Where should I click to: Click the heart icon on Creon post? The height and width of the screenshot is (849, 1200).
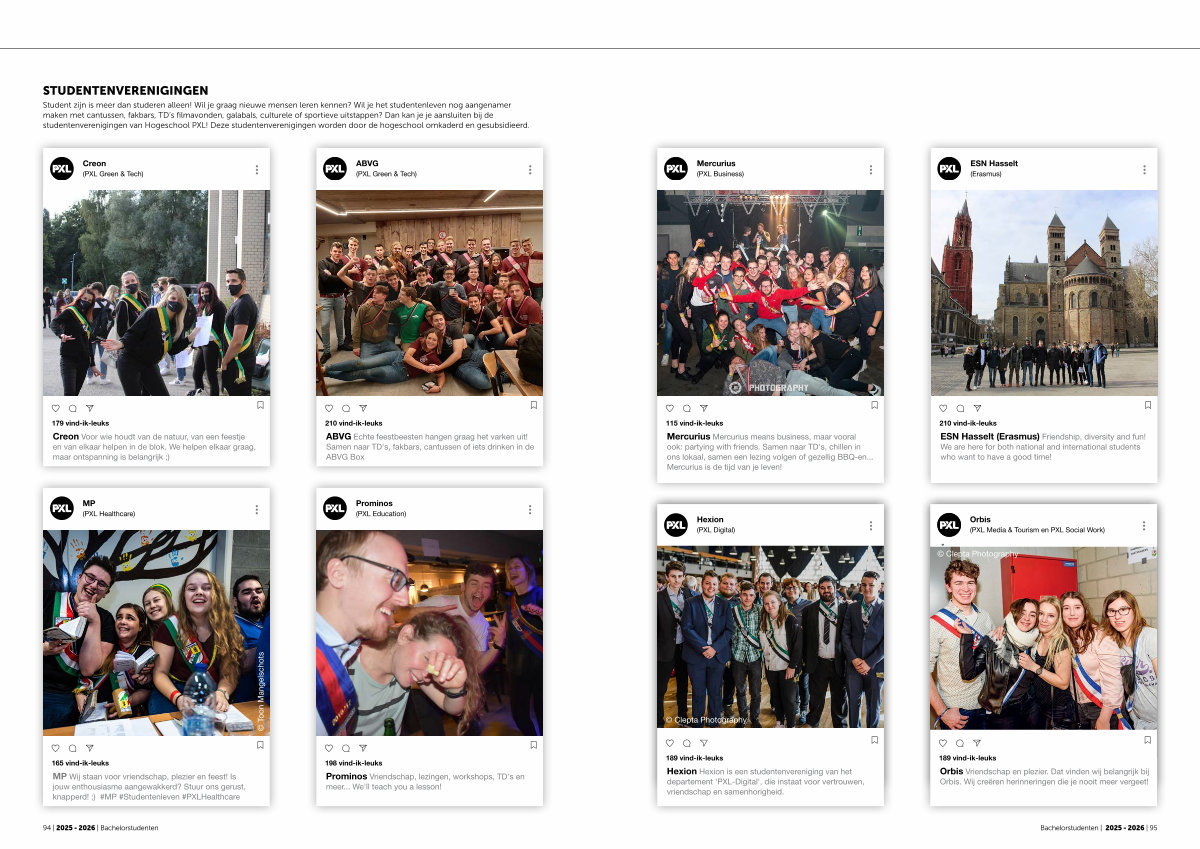[56, 408]
